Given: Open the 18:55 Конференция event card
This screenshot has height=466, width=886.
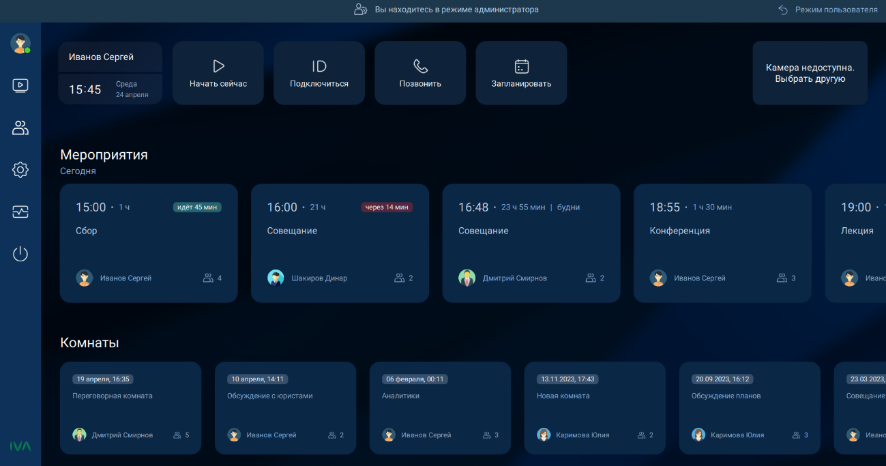Looking at the screenshot, I should tap(723, 243).
